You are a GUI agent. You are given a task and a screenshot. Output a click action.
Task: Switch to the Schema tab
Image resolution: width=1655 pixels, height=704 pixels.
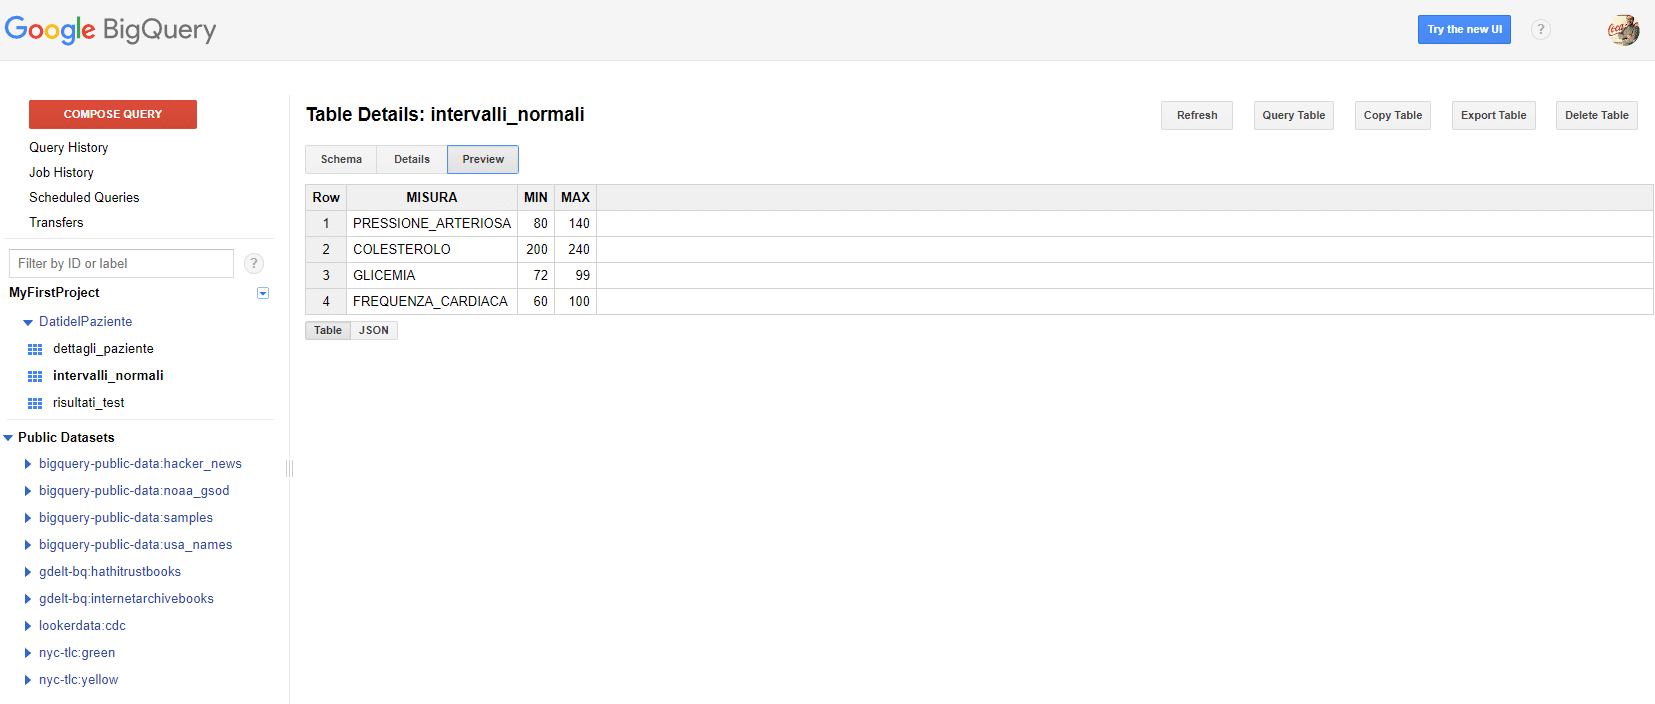coord(341,159)
